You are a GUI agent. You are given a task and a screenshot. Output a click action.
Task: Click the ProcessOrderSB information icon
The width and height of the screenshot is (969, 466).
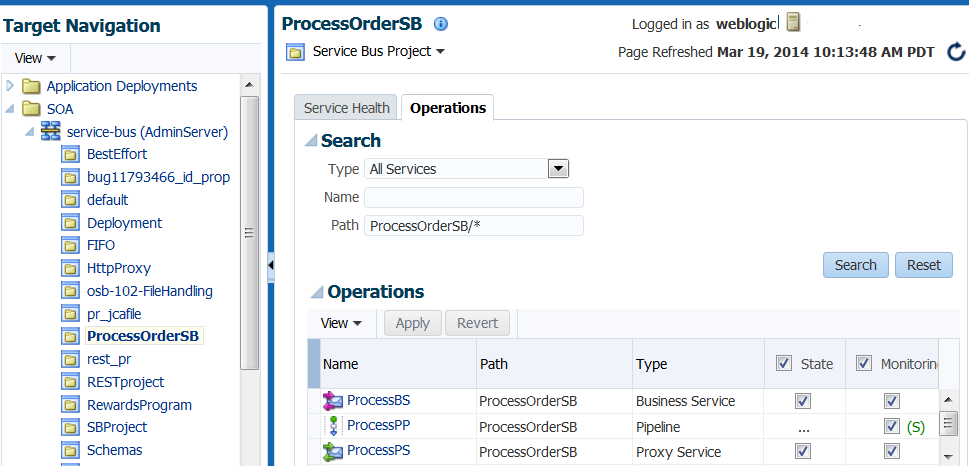point(441,24)
